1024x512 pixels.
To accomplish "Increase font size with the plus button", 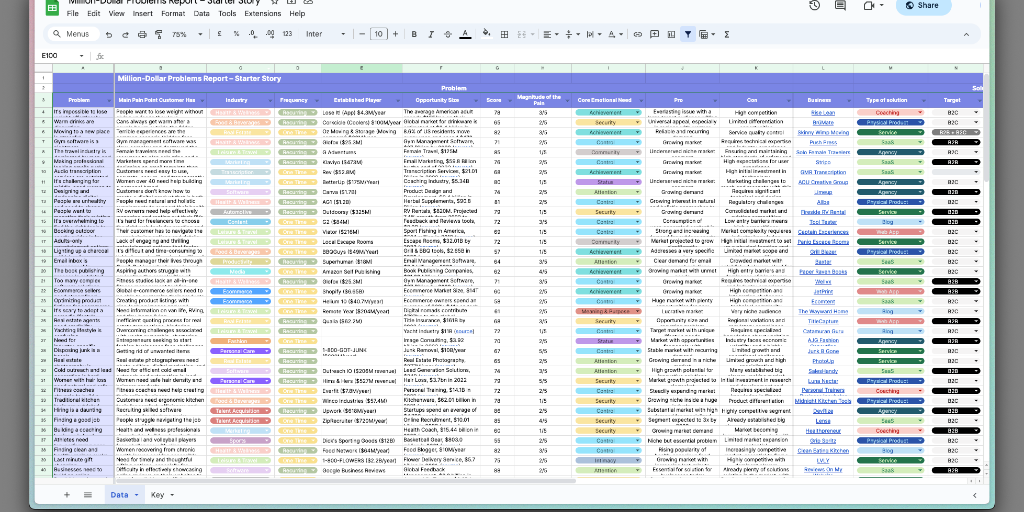I will click(x=395, y=34).
